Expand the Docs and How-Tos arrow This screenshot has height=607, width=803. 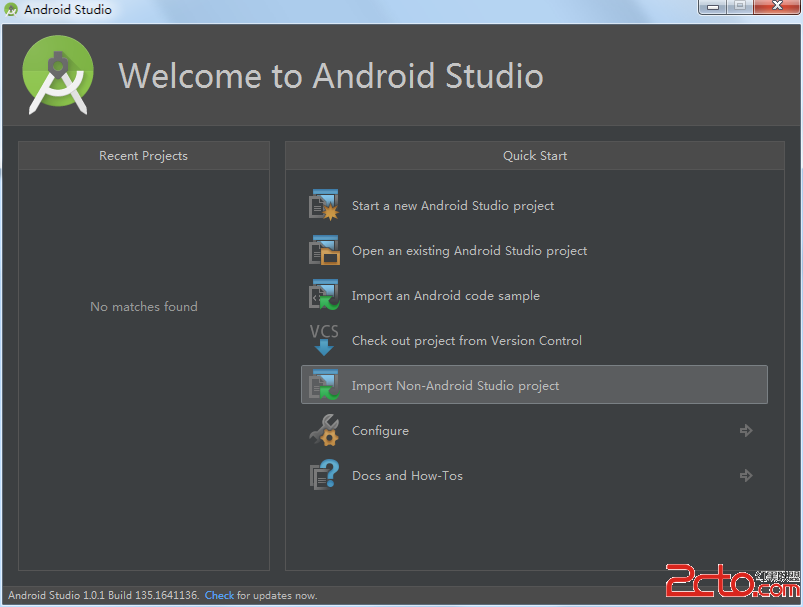click(746, 475)
